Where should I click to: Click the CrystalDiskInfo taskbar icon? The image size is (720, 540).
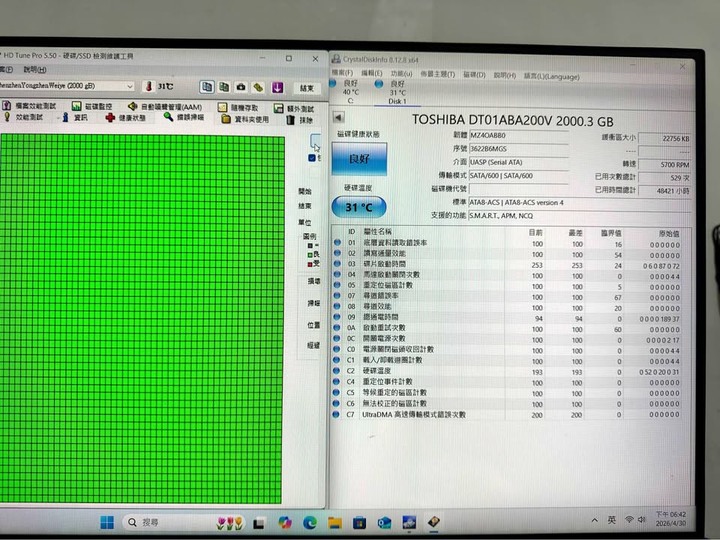[x=409, y=522]
